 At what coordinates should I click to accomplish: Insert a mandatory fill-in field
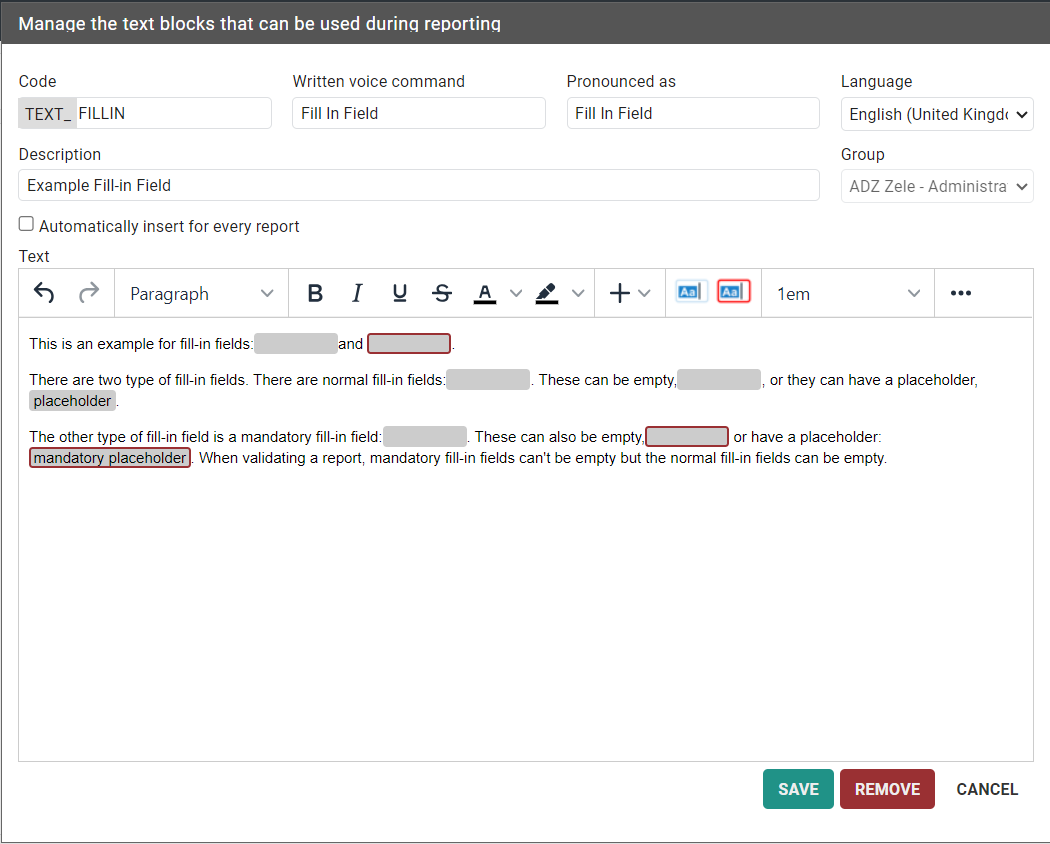point(733,292)
